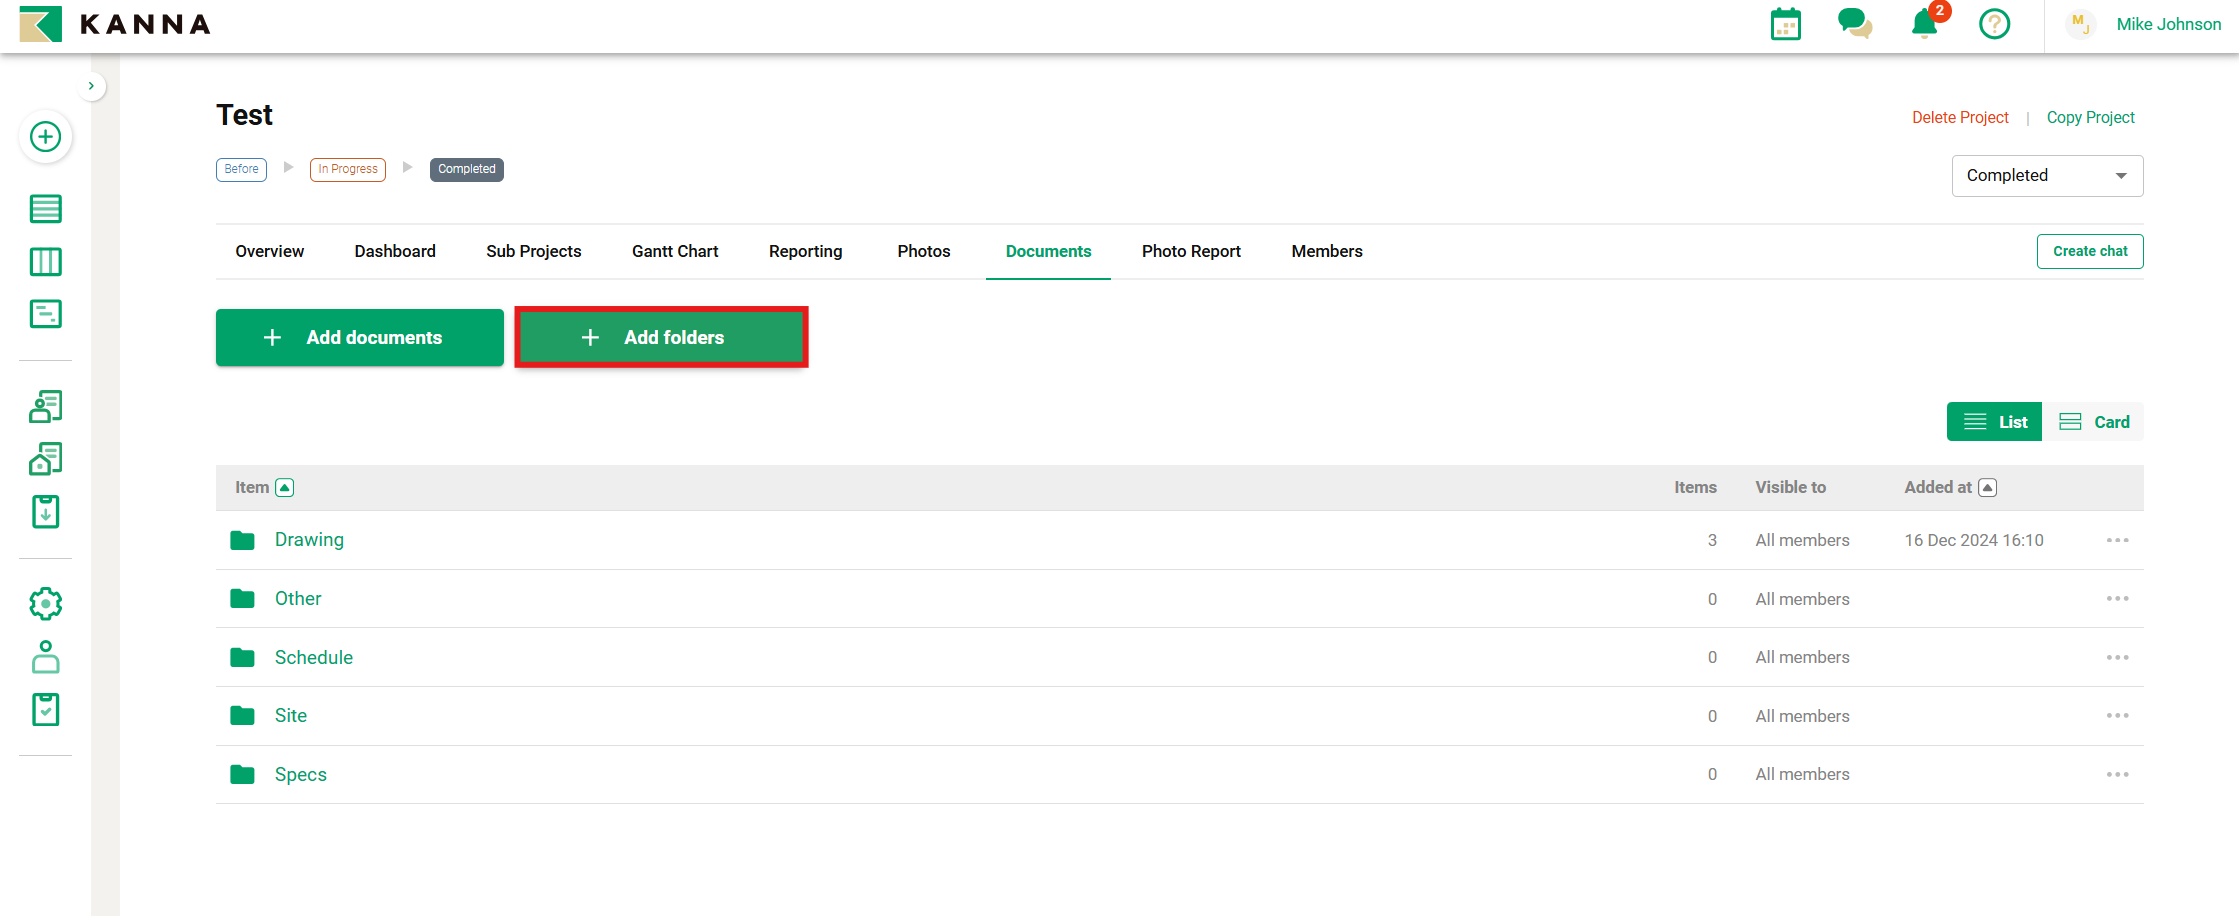Screen dimensions: 2239x916
Task: Open the Completed status dropdown
Action: pos(2046,176)
